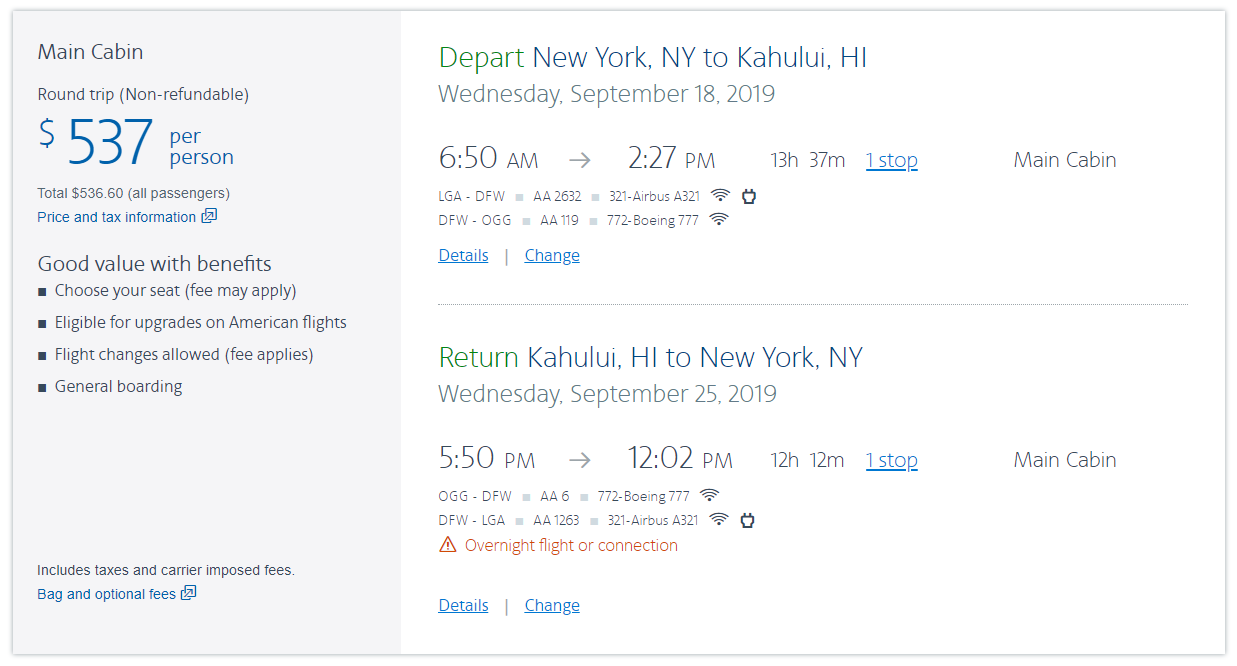Open the 1 stop link on departing flight
This screenshot has height=666, width=1237.
pyautogui.click(x=891, y=160)
